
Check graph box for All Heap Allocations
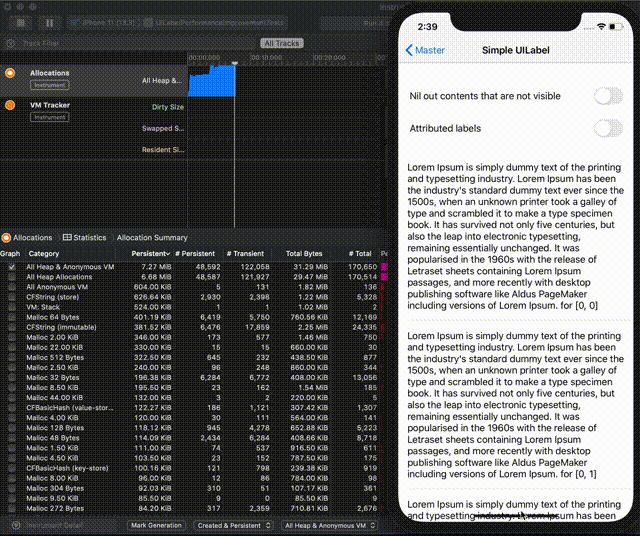tap(12, 277)
